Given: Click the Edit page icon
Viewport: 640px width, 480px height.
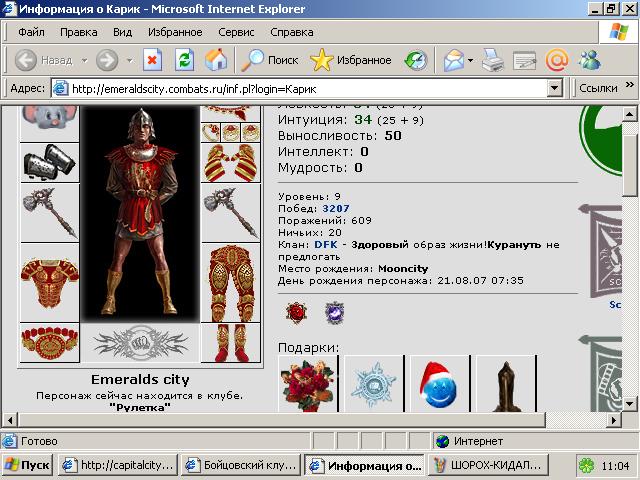Looking at the screenshot, I should point(524,60).
